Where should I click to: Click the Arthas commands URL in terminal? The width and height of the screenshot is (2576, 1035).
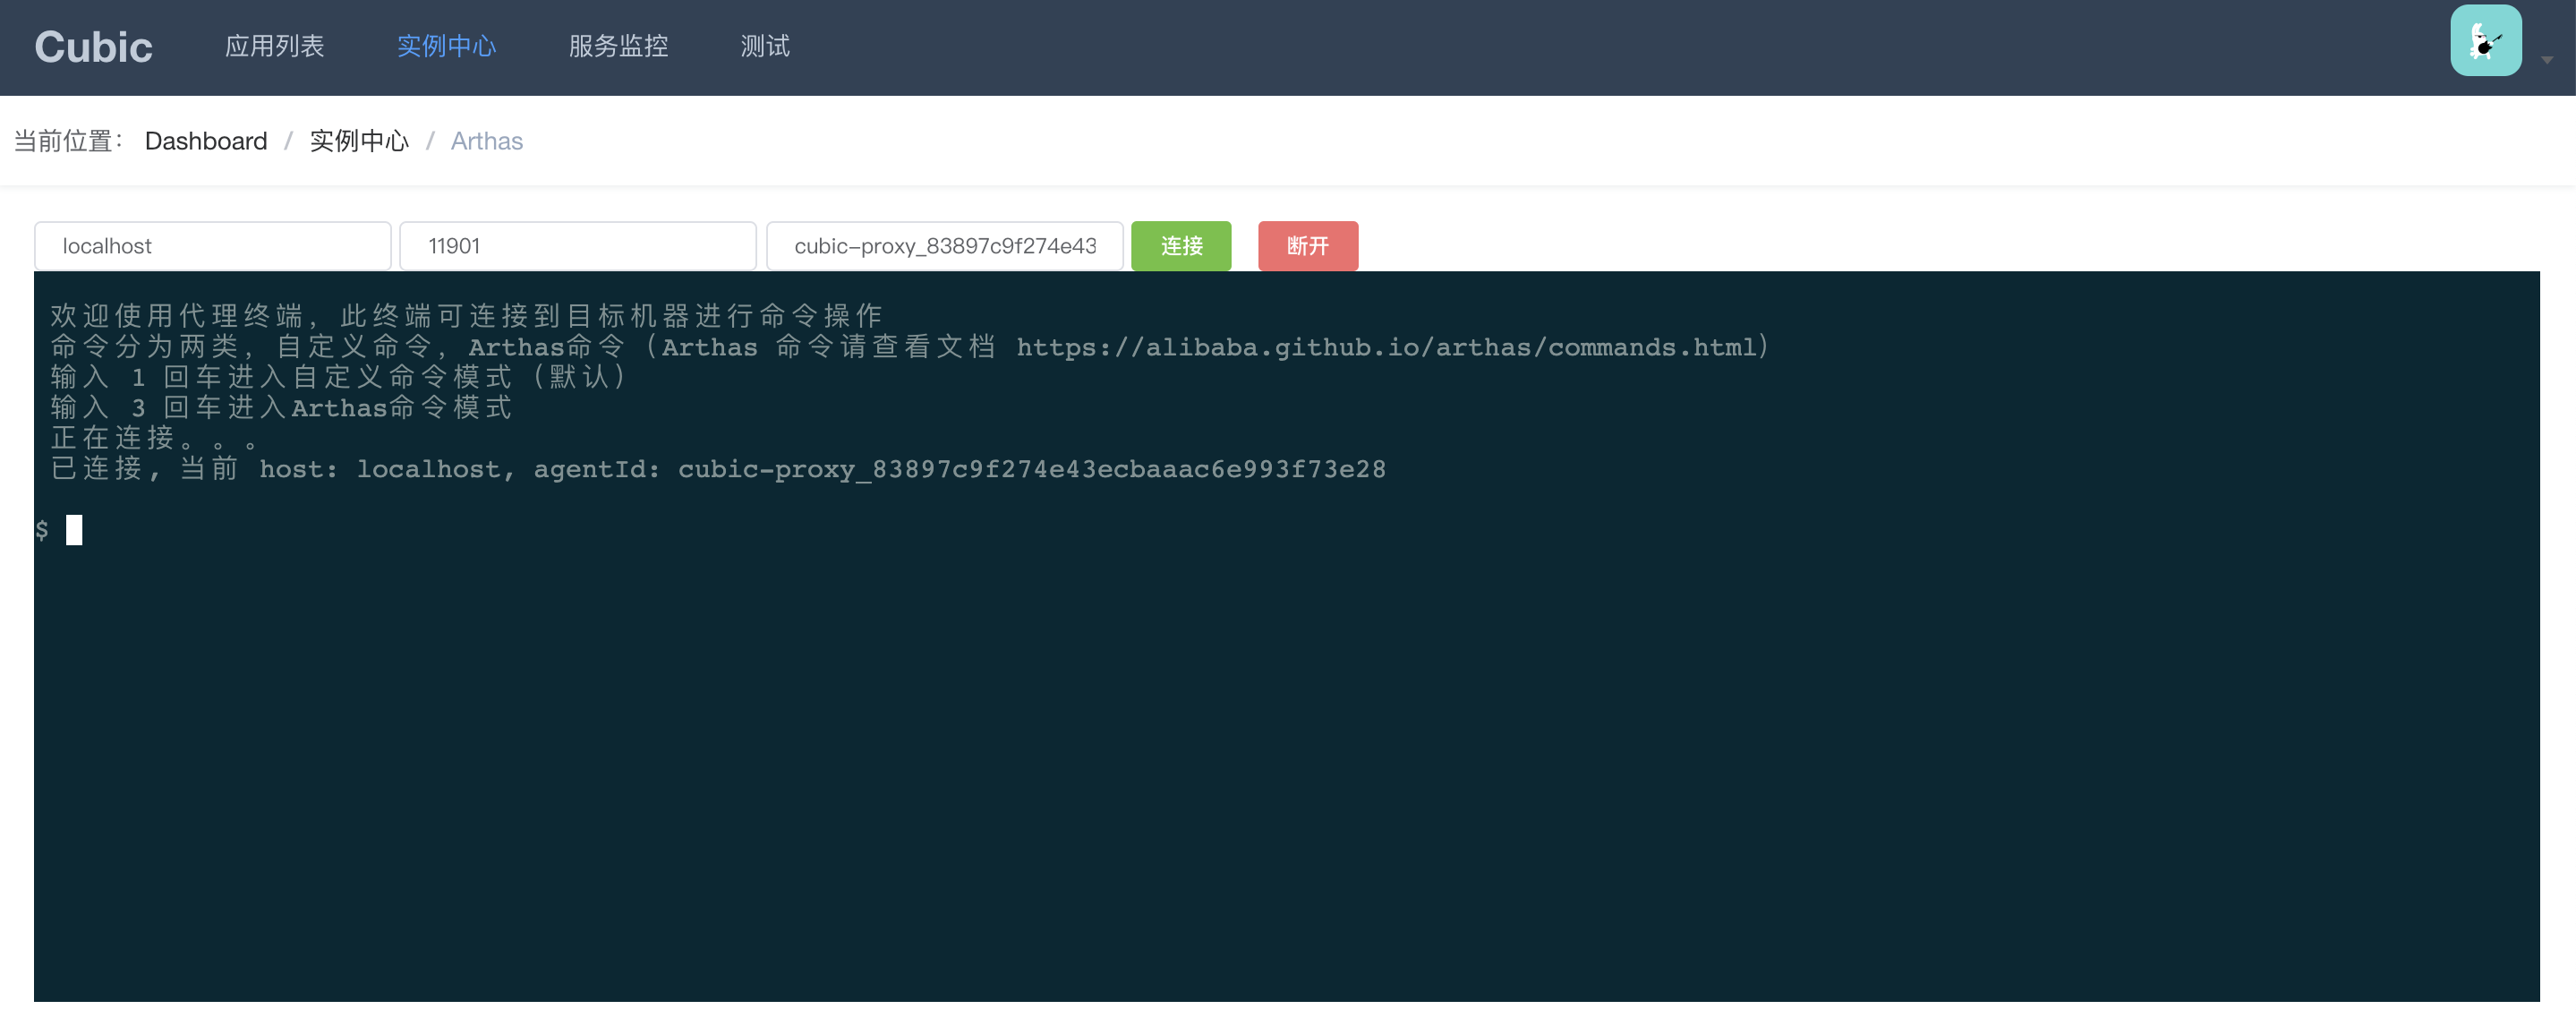click(x=1386, y=347)
